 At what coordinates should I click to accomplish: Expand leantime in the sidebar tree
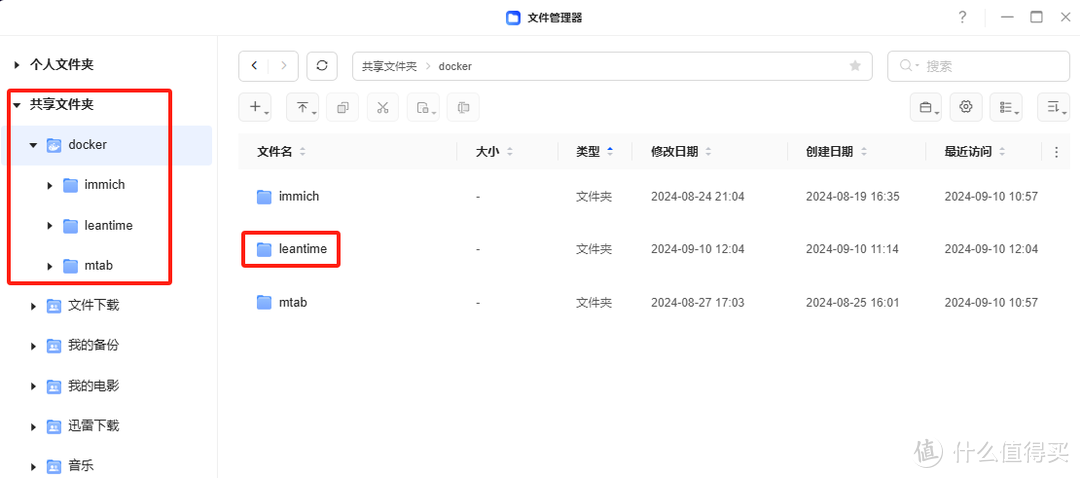50,226
